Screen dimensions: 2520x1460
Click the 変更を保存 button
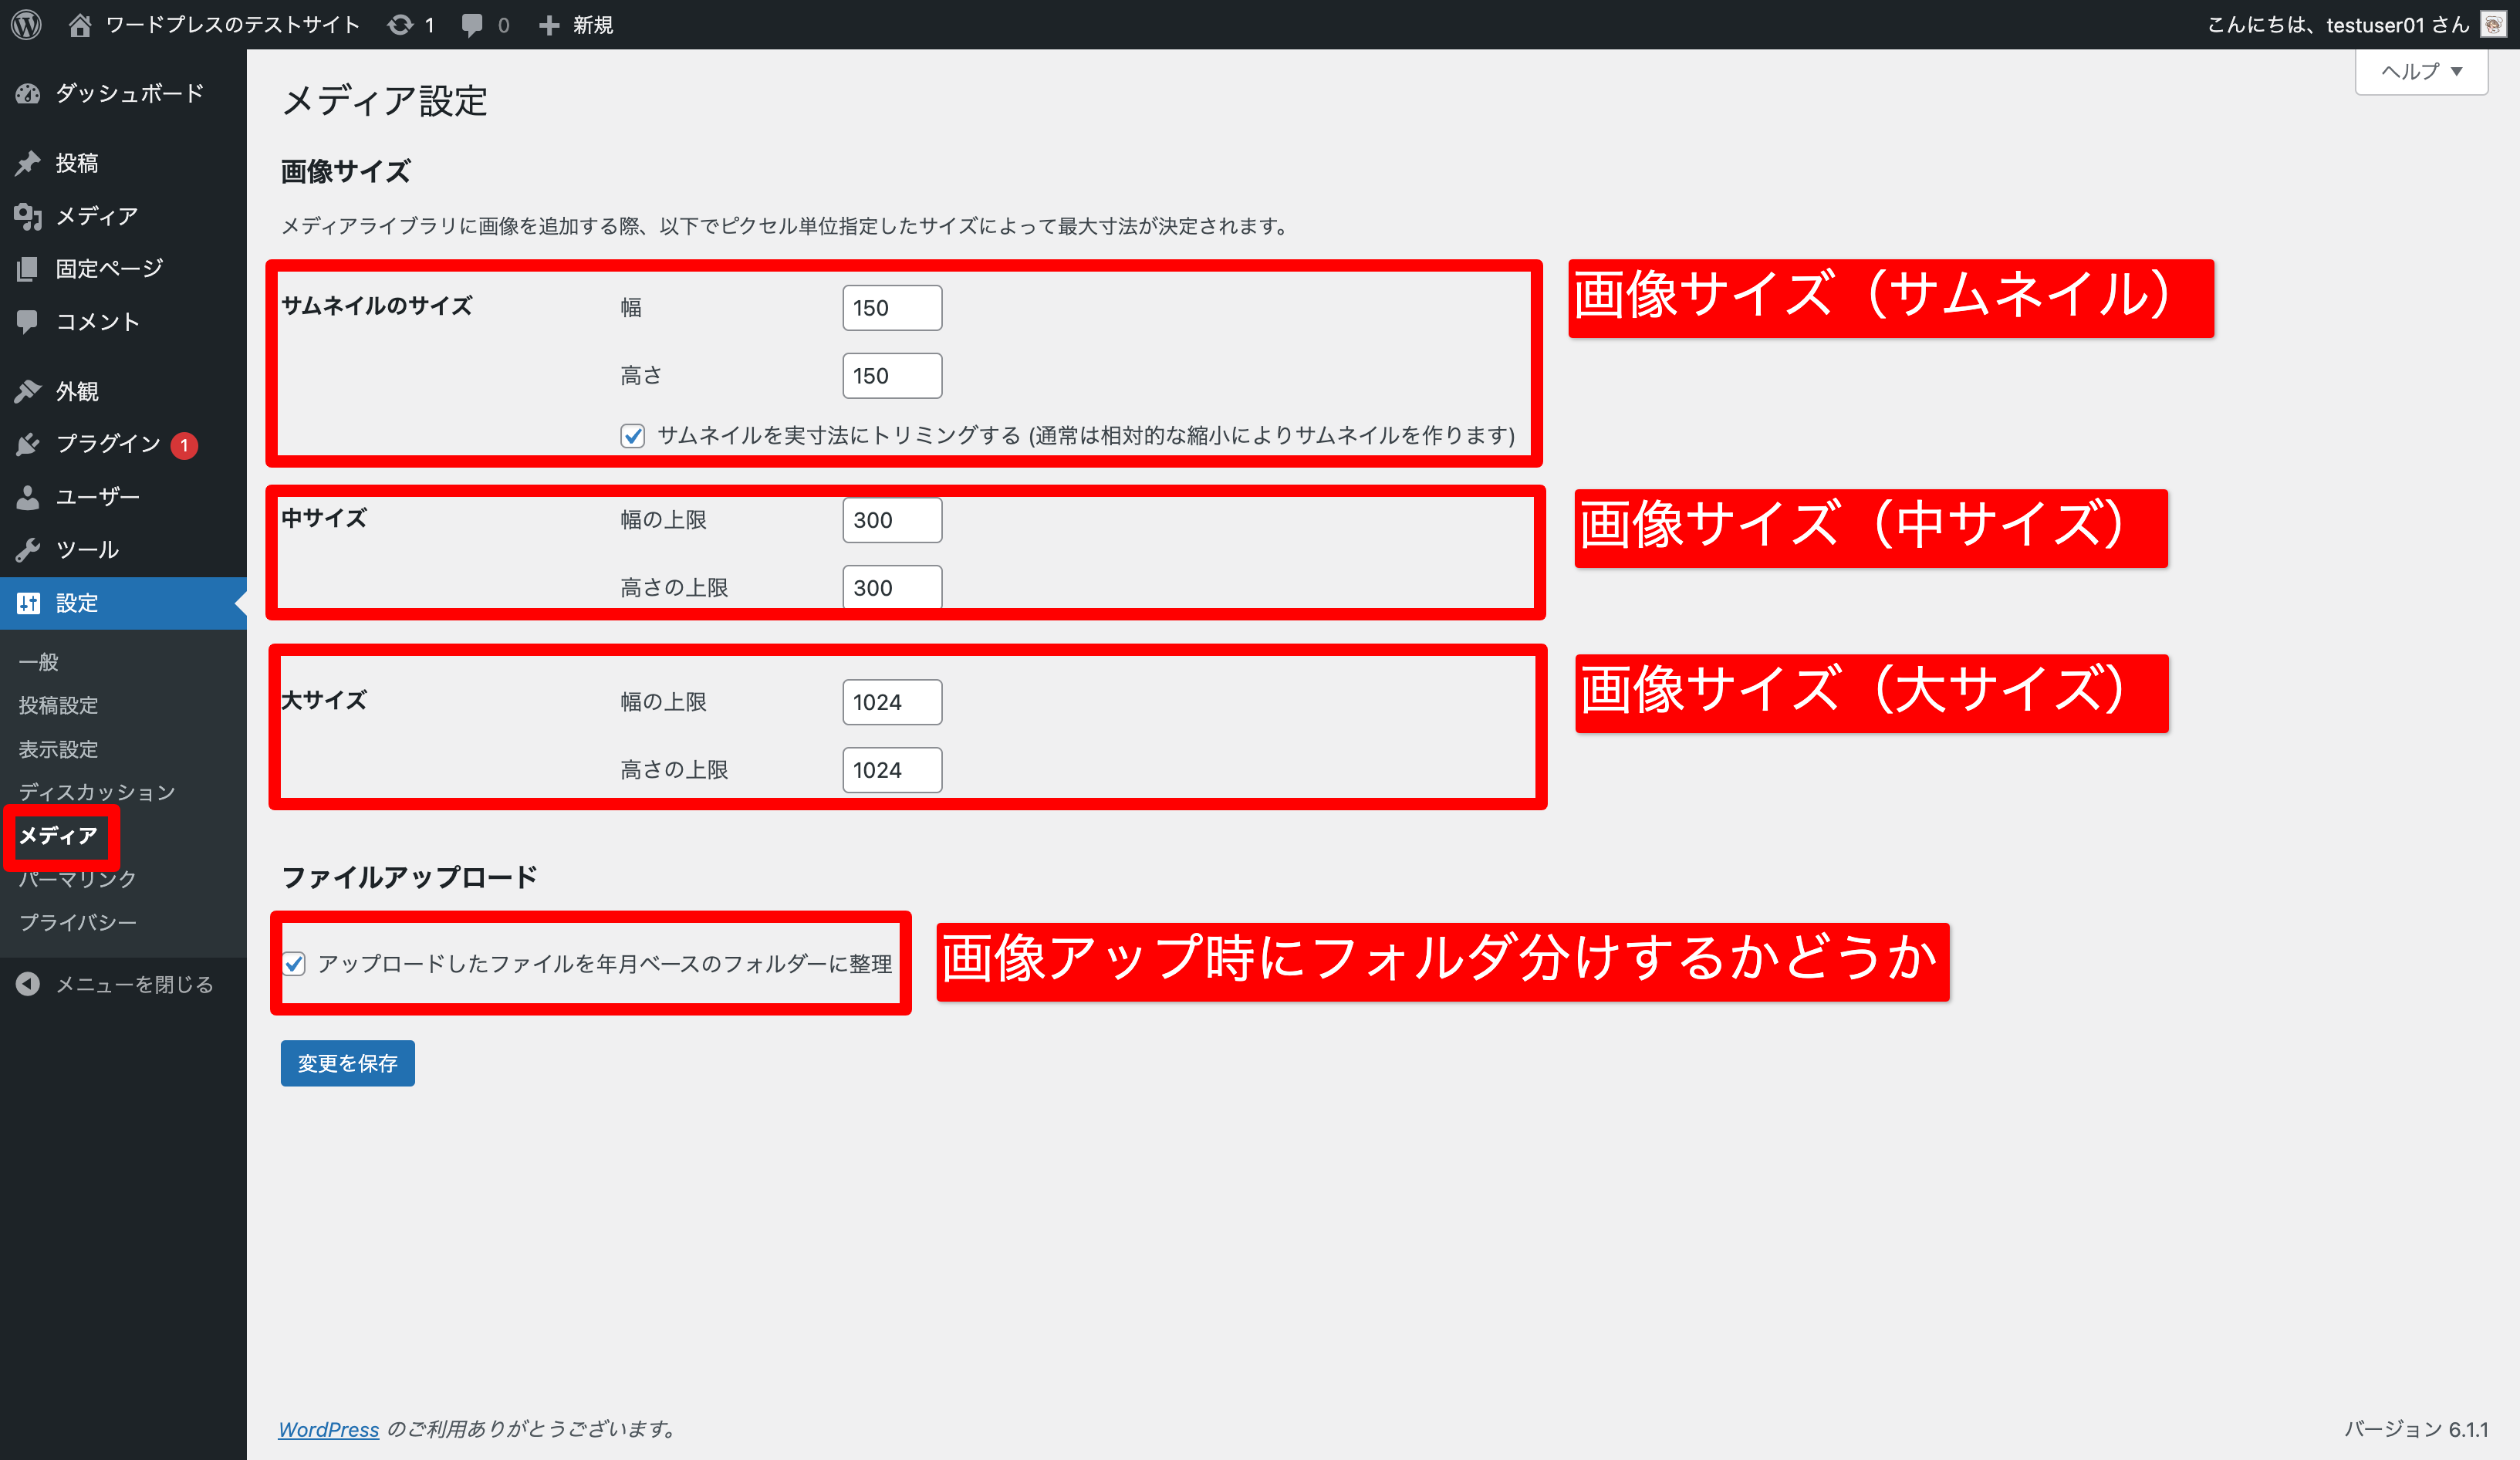348,1063
